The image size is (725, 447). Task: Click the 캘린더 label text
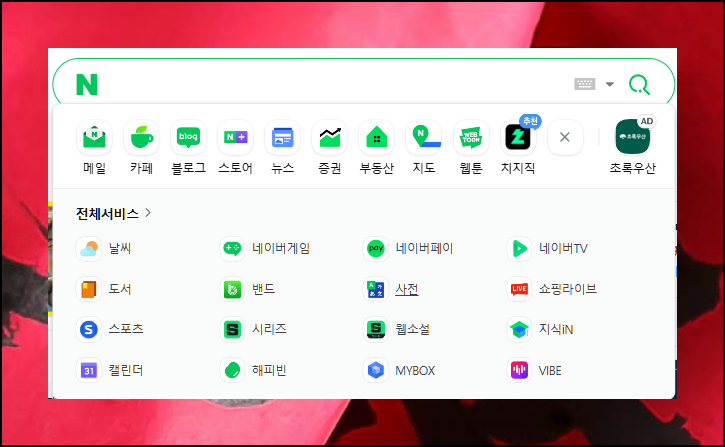coord(126,370)
